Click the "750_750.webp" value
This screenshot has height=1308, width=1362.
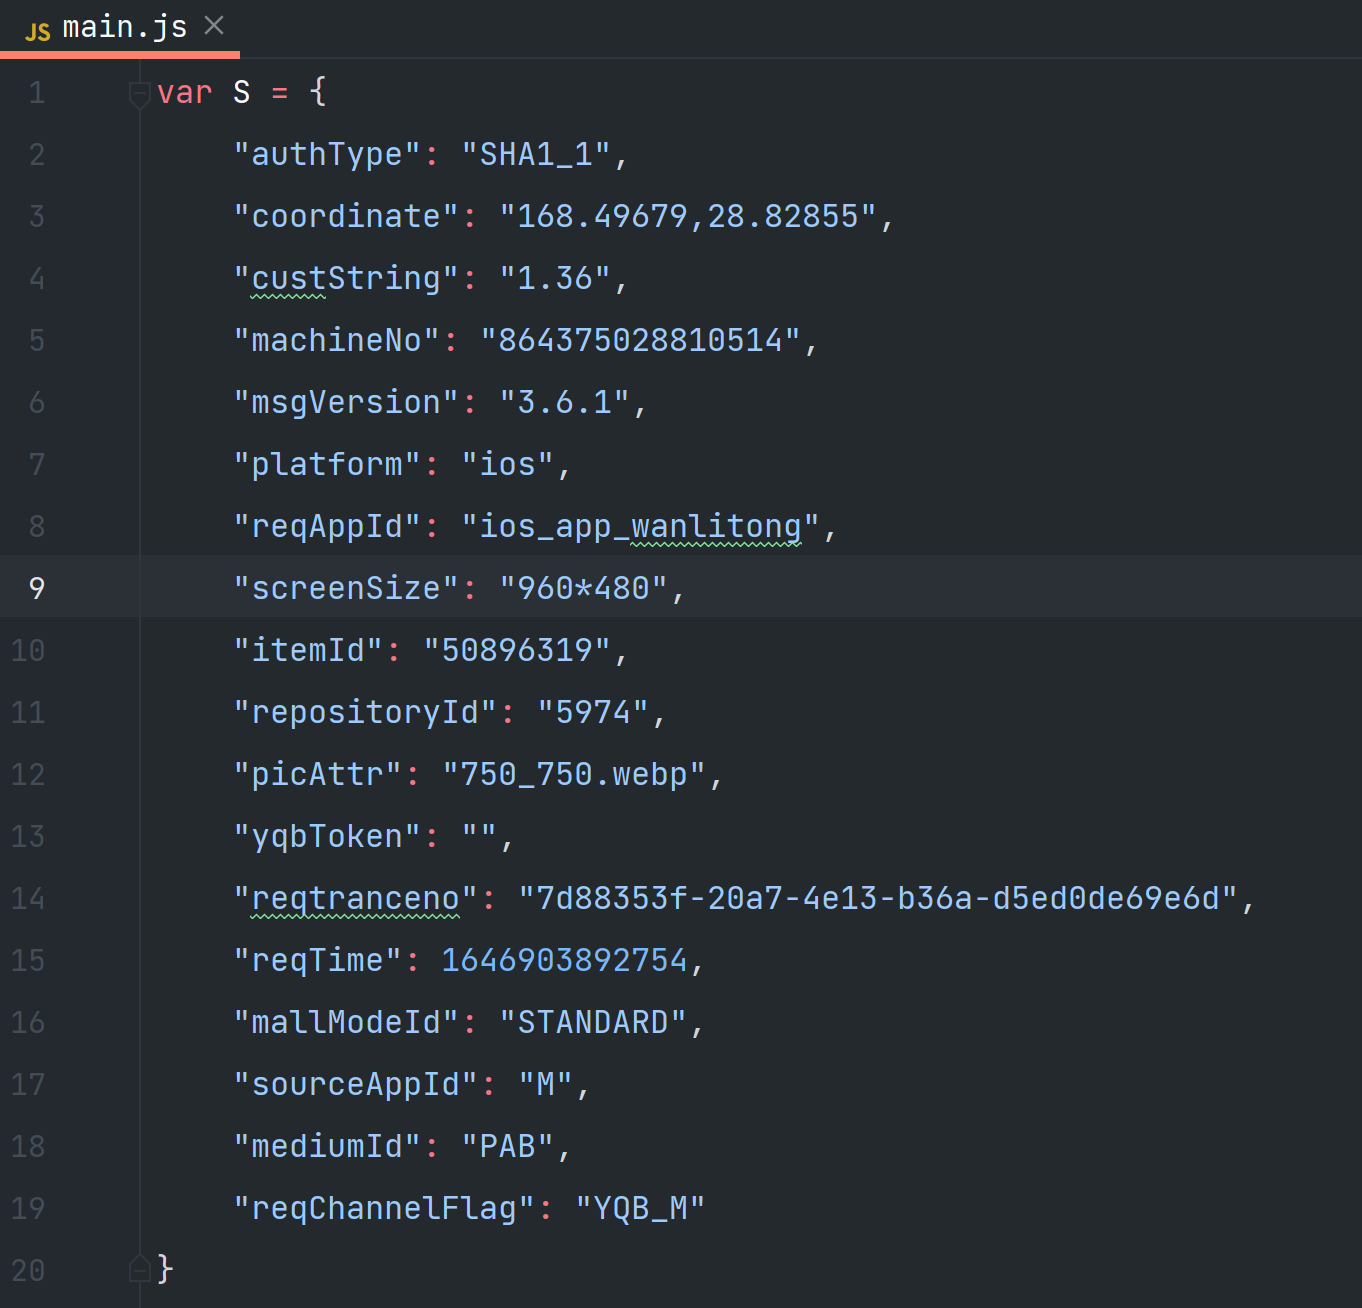point(574,775)
